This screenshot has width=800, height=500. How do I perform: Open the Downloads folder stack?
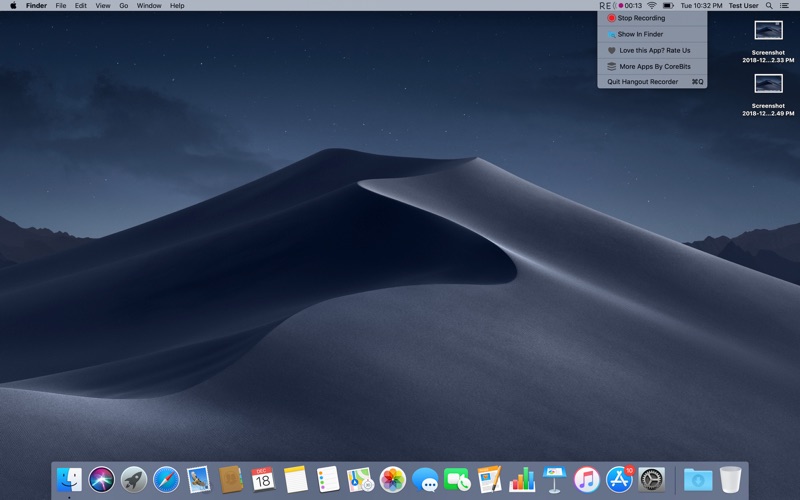pyautogui.click(x=698, y=480)
